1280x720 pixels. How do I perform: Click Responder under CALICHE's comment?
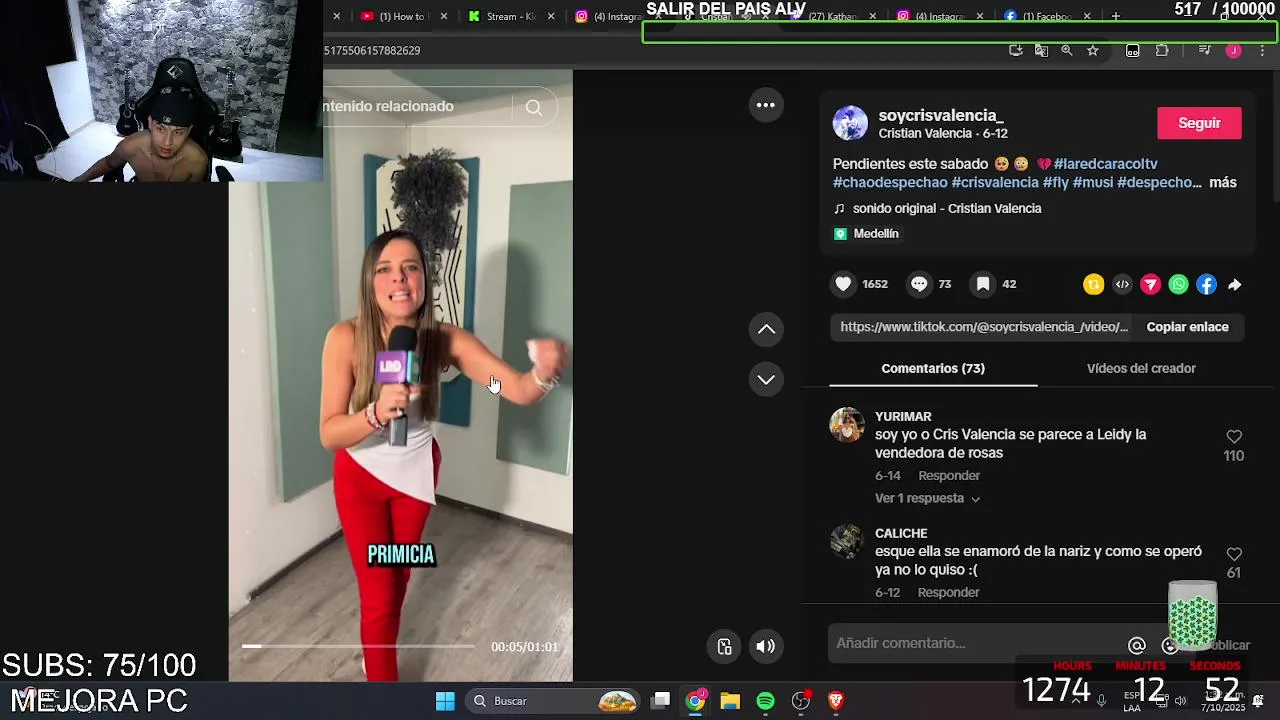[949, 592]
